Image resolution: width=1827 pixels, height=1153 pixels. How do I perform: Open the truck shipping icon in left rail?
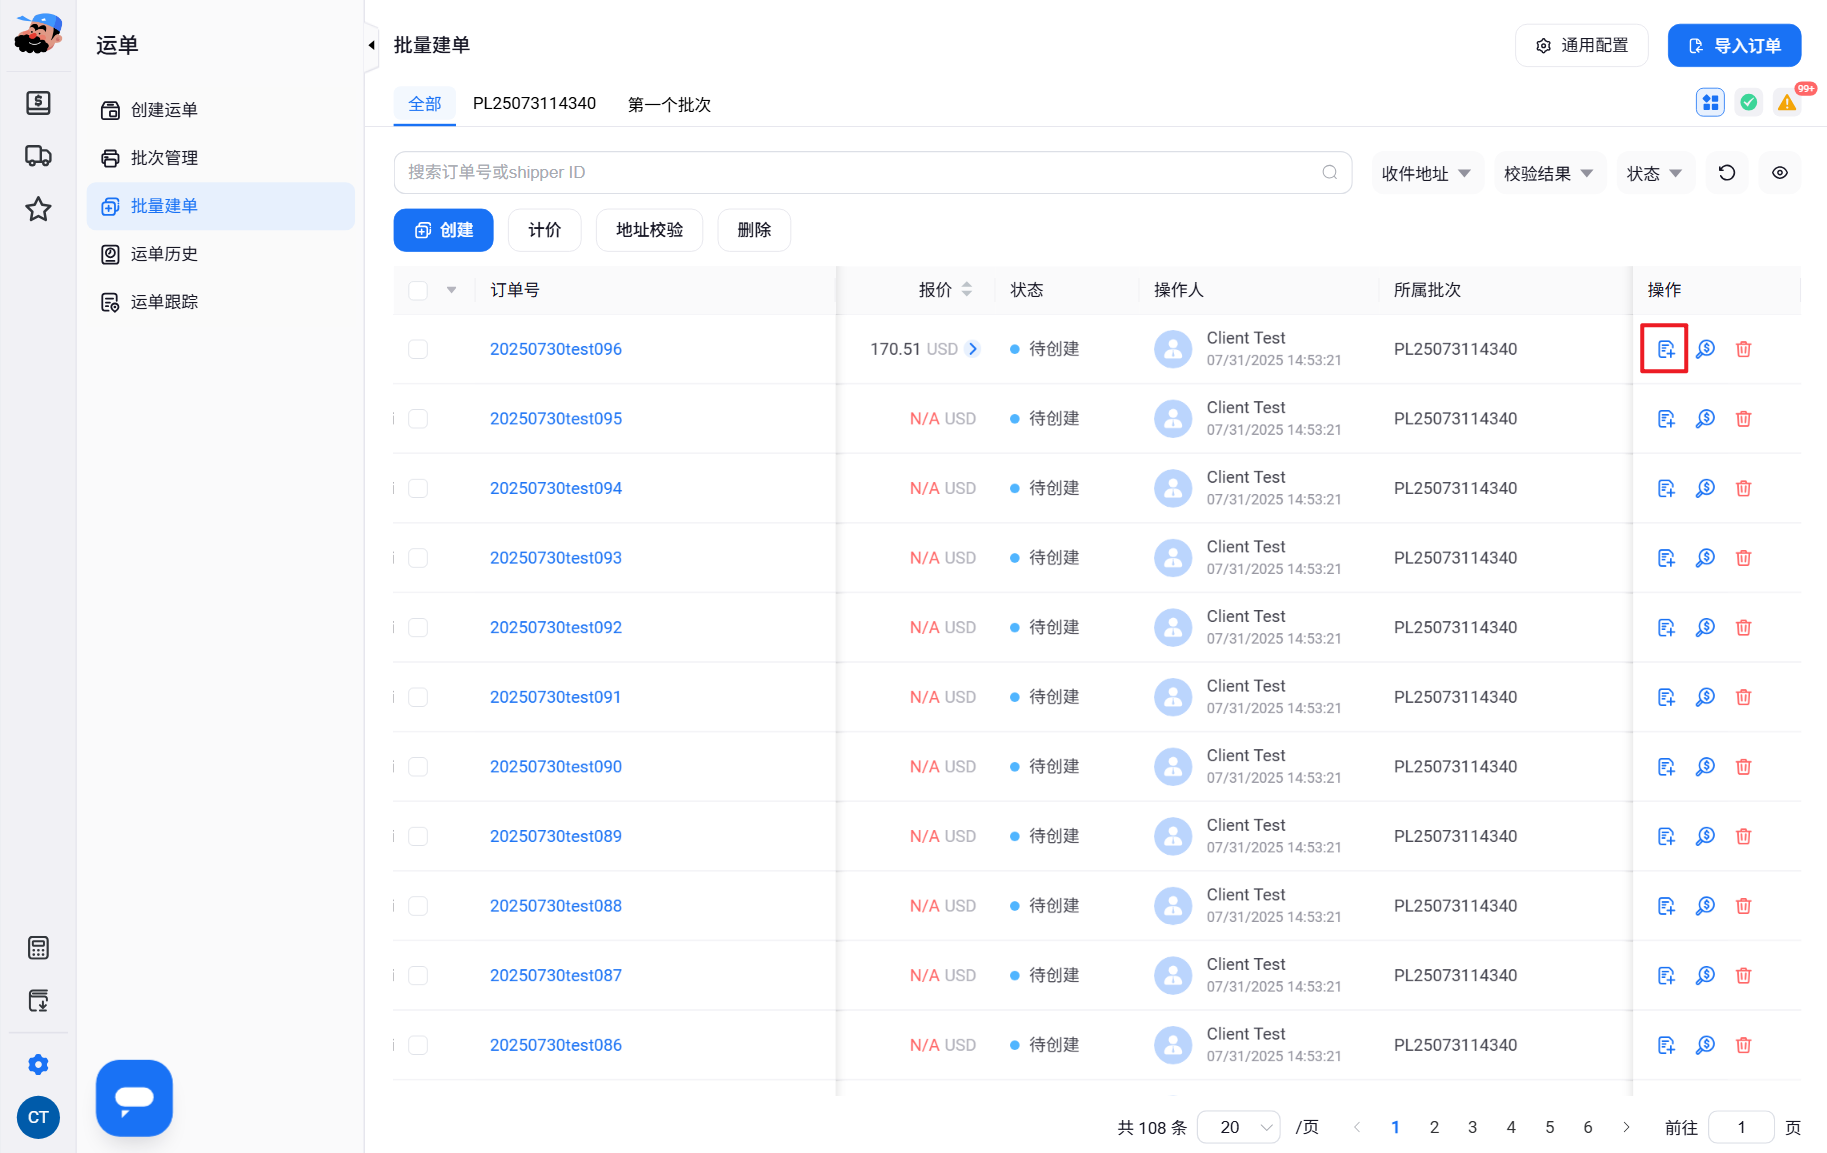click(38, 156)
